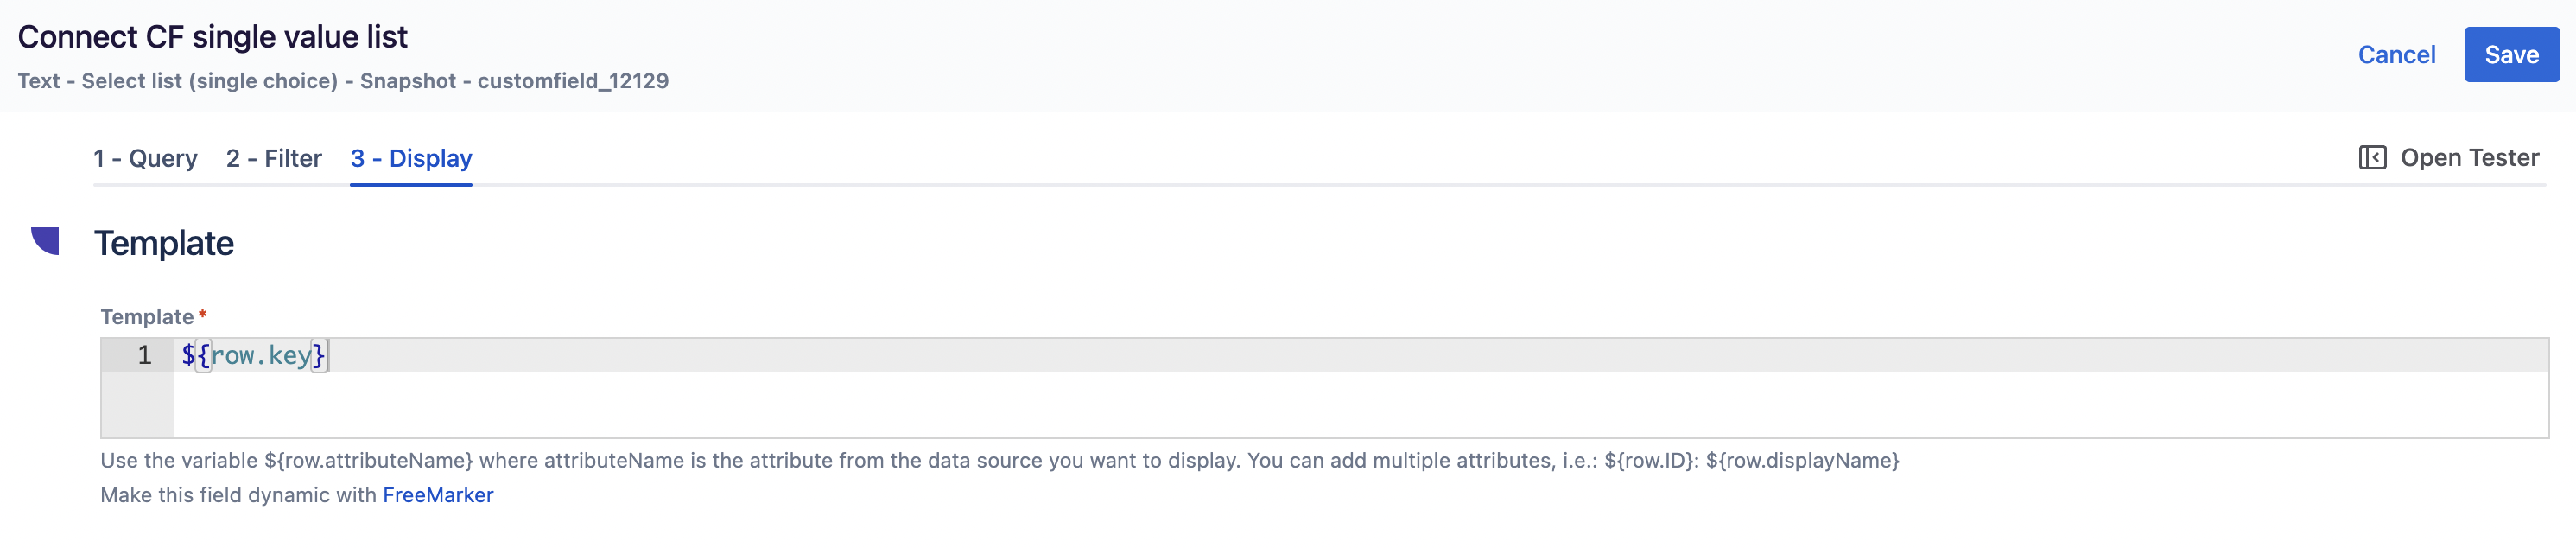
Task: Click the Template section heading
Action: point(164,243)
